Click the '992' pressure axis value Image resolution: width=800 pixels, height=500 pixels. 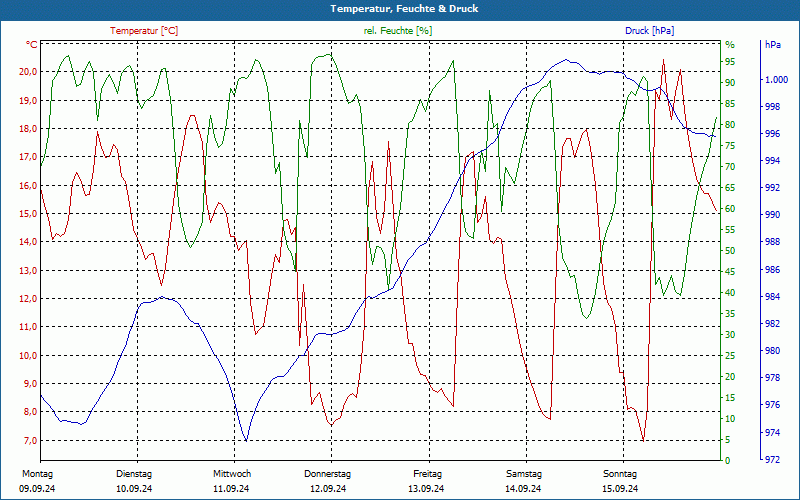tap(773, 188)
